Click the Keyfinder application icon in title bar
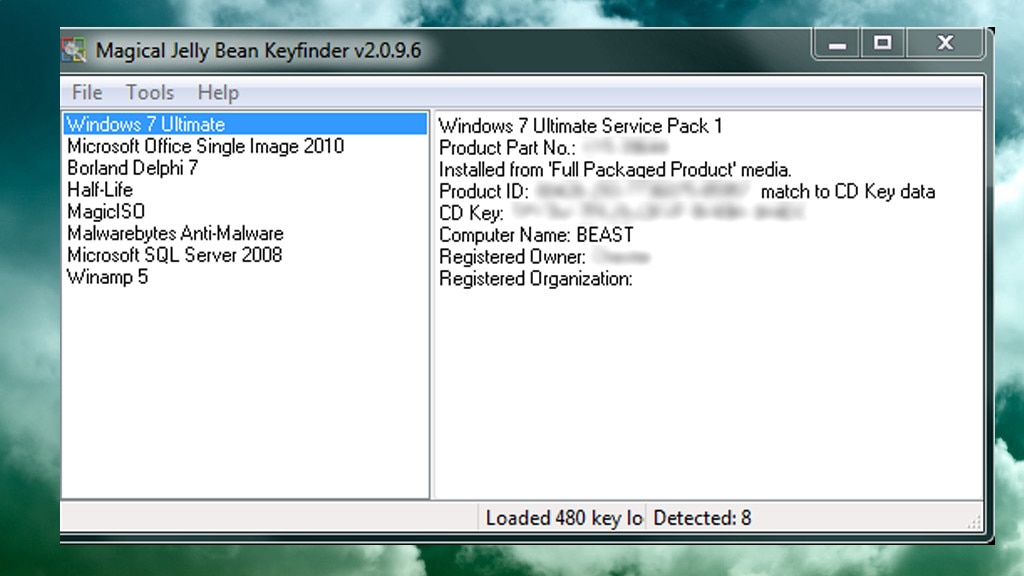This screenshot has width=1024, height=576. pyautogui.click(x=74, y=48)
